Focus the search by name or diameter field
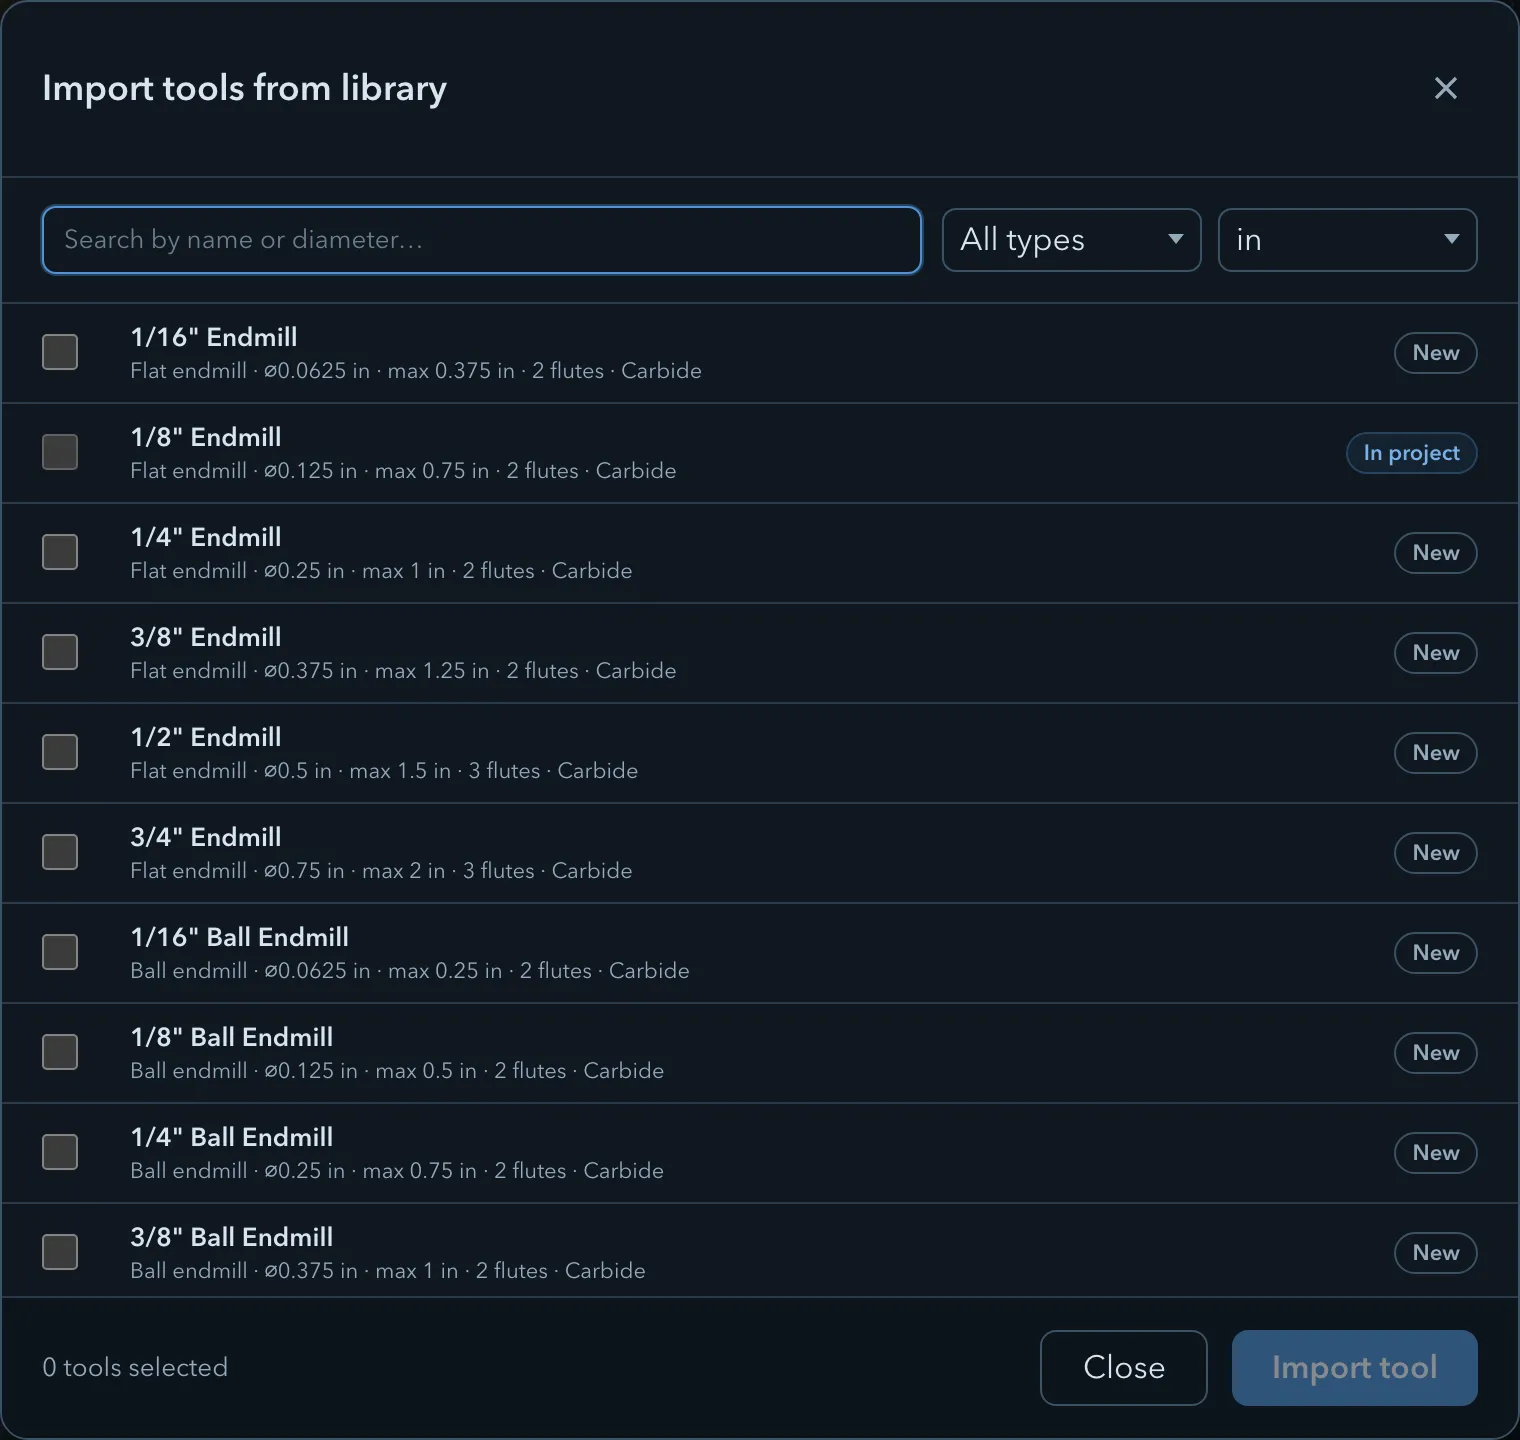The image size is (1520, 1440). click(x=481, y=240)
